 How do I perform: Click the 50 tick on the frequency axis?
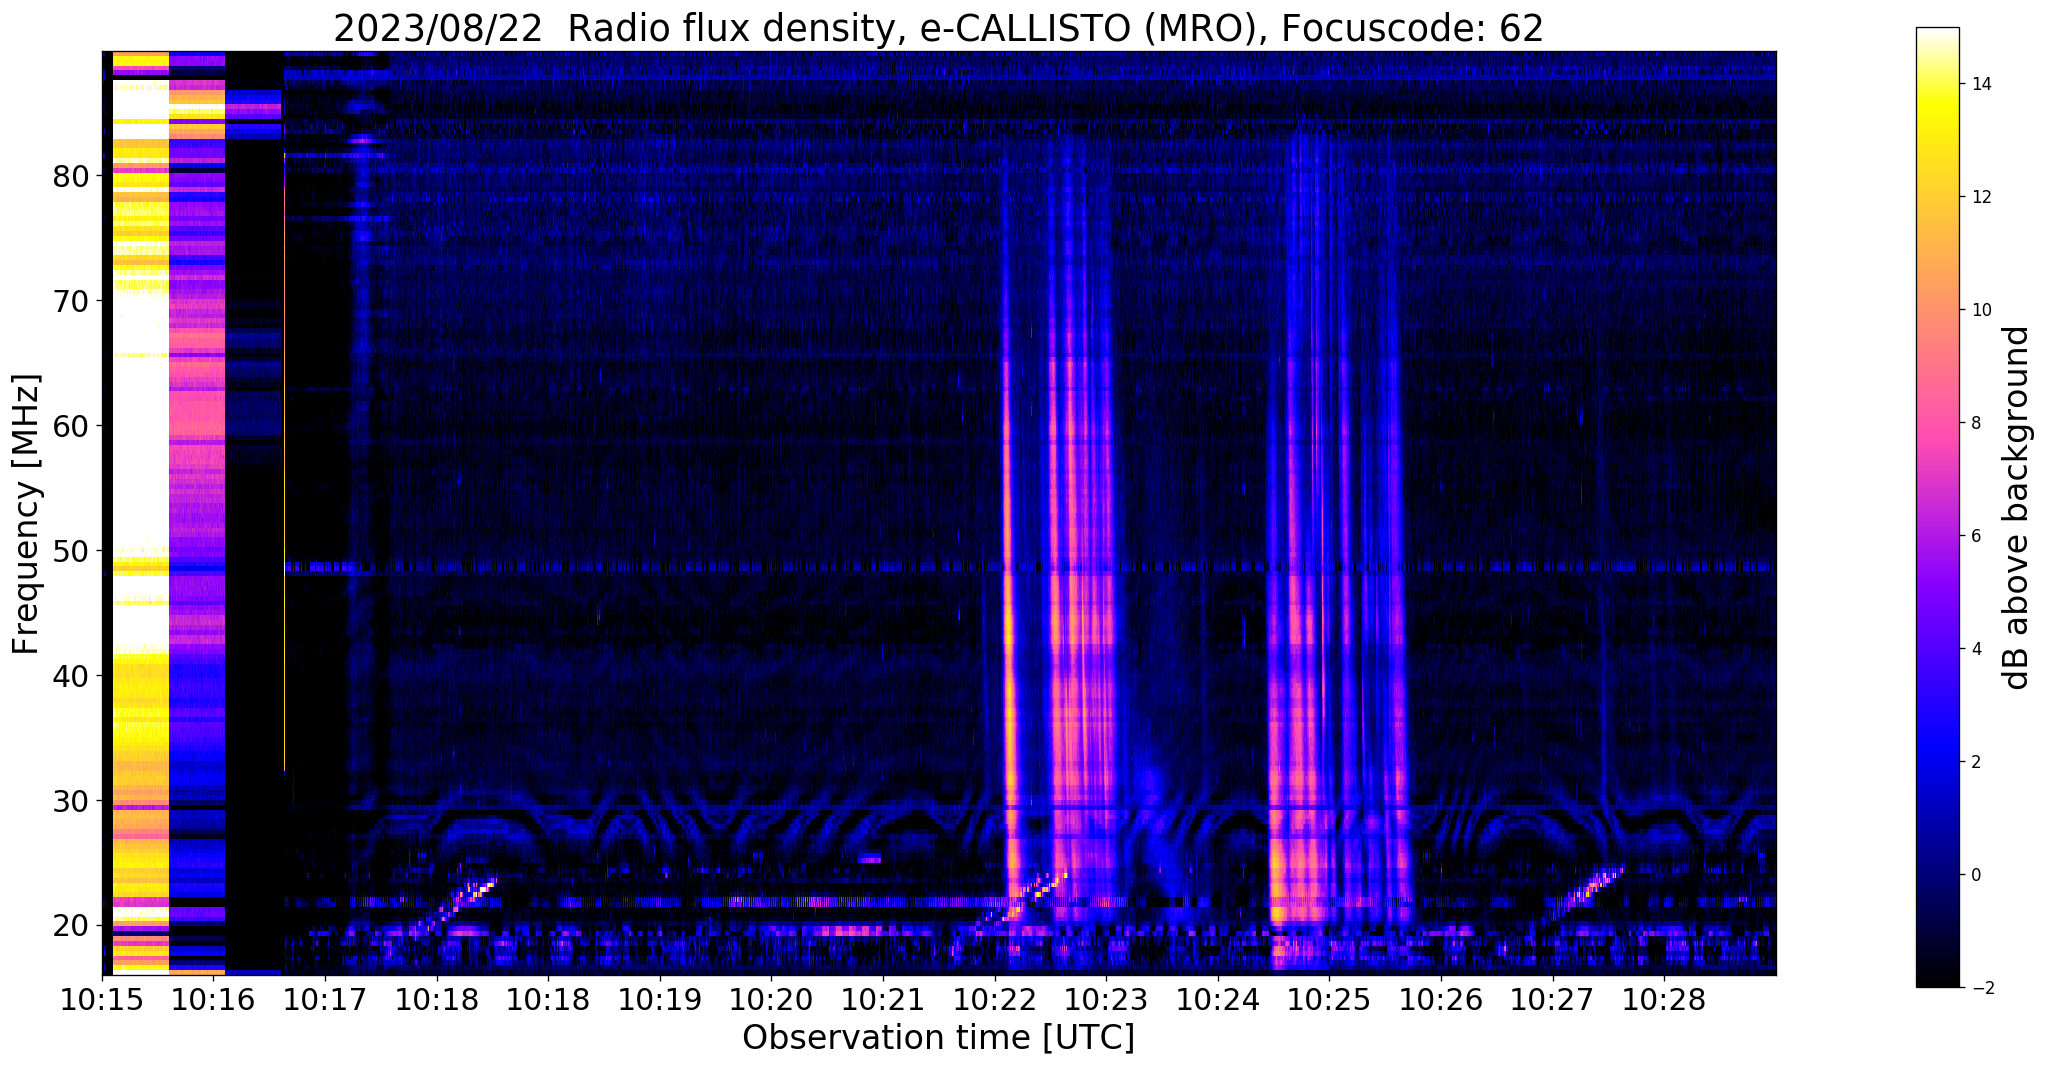click(x=71, y=551)
